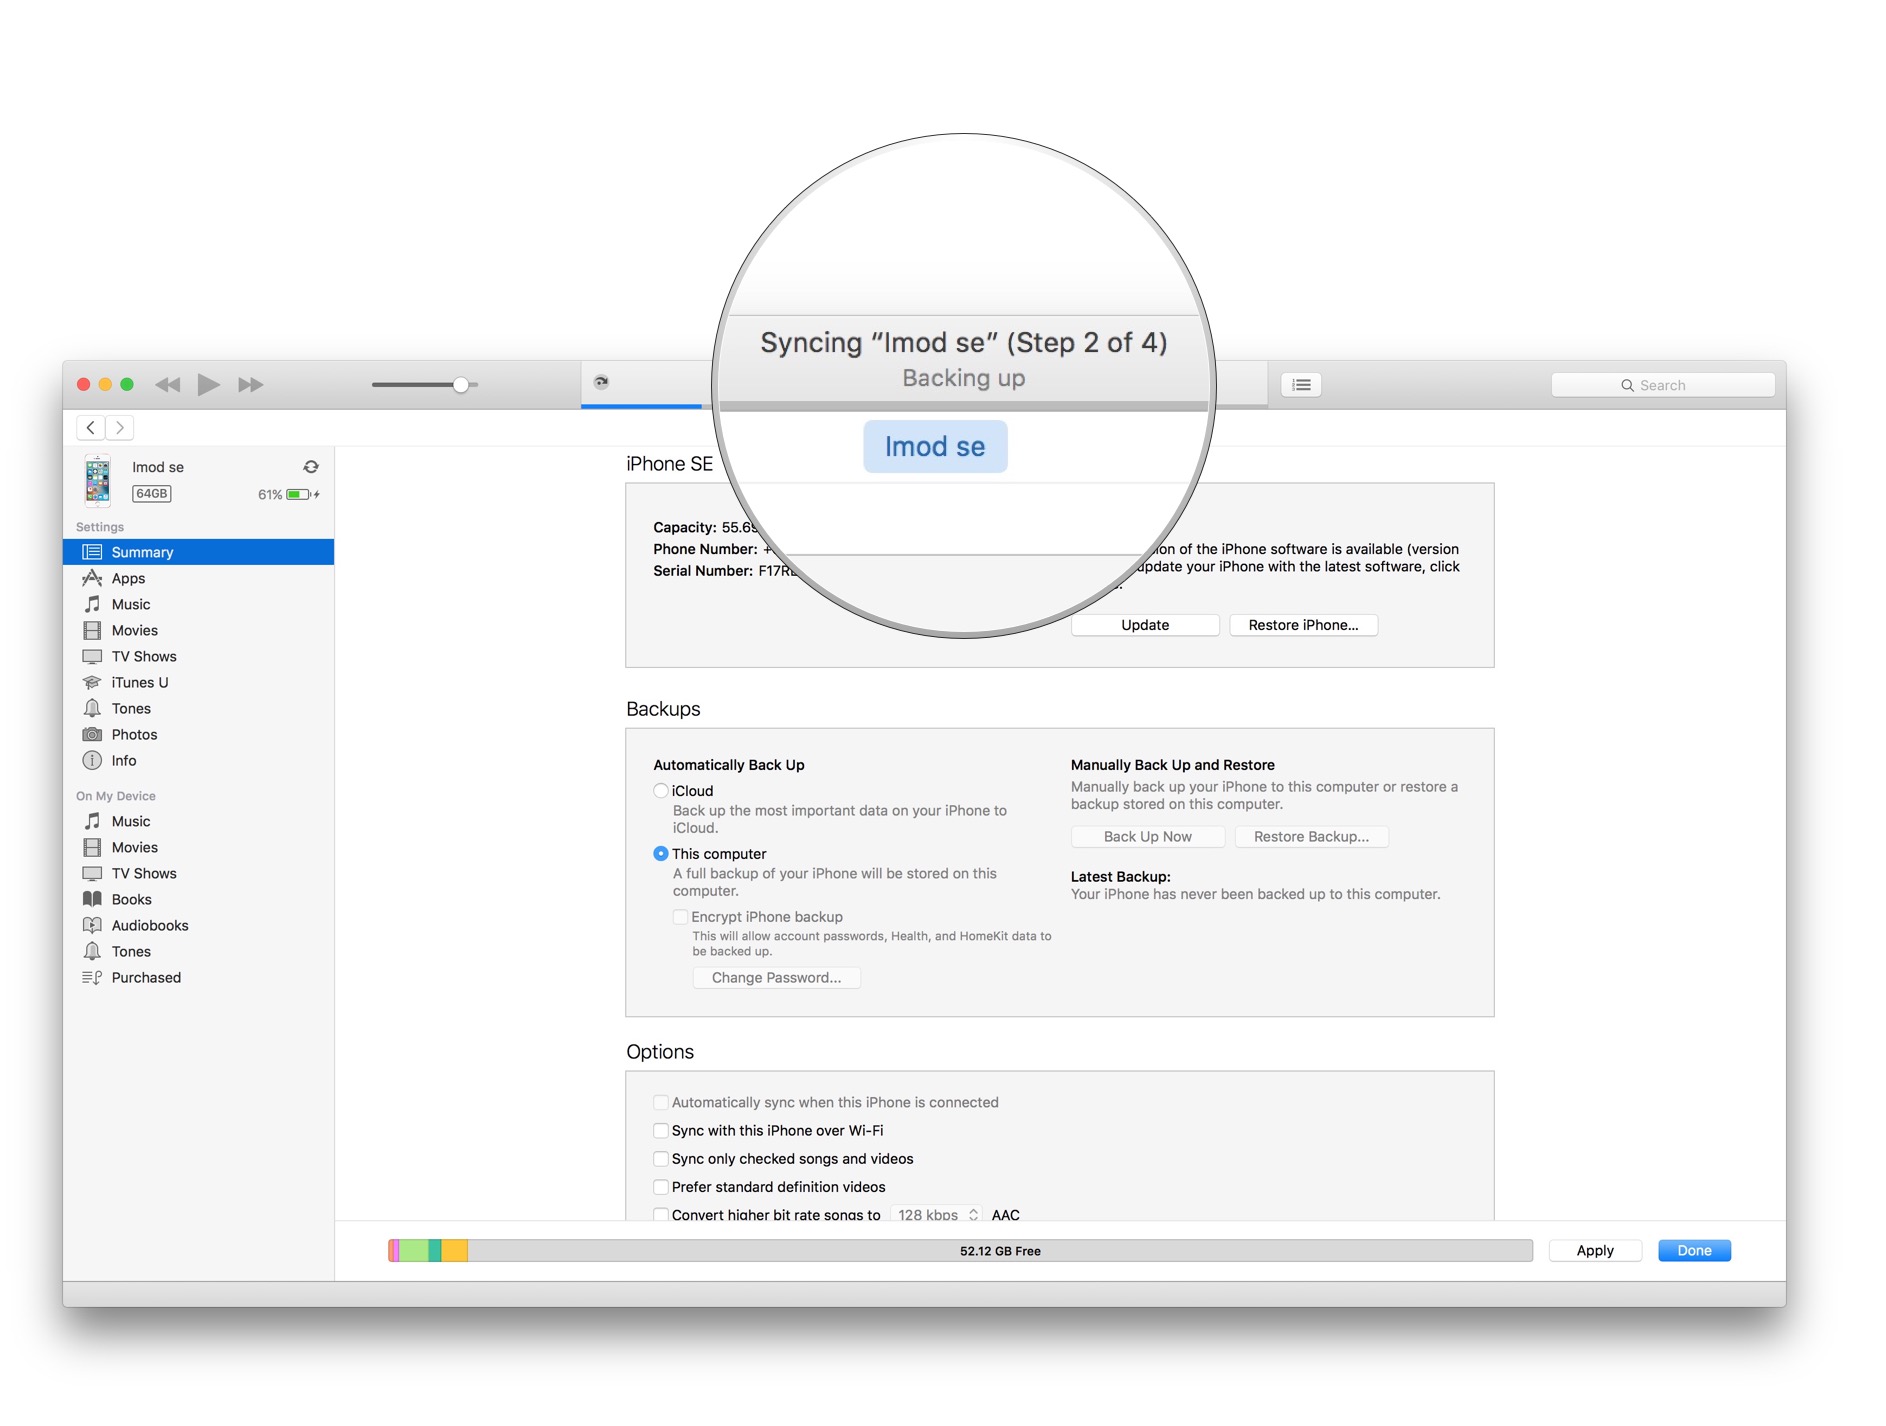Click the rewind playback button
Screen dimensions: 1886x1426
tap(168, 385)
